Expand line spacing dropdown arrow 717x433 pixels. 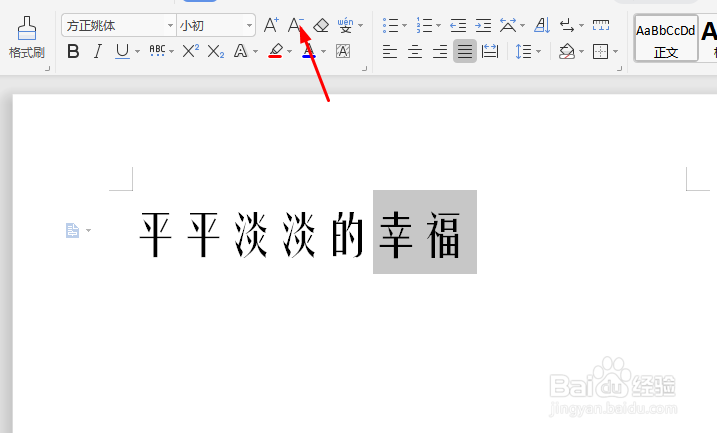tap(538, 51)
